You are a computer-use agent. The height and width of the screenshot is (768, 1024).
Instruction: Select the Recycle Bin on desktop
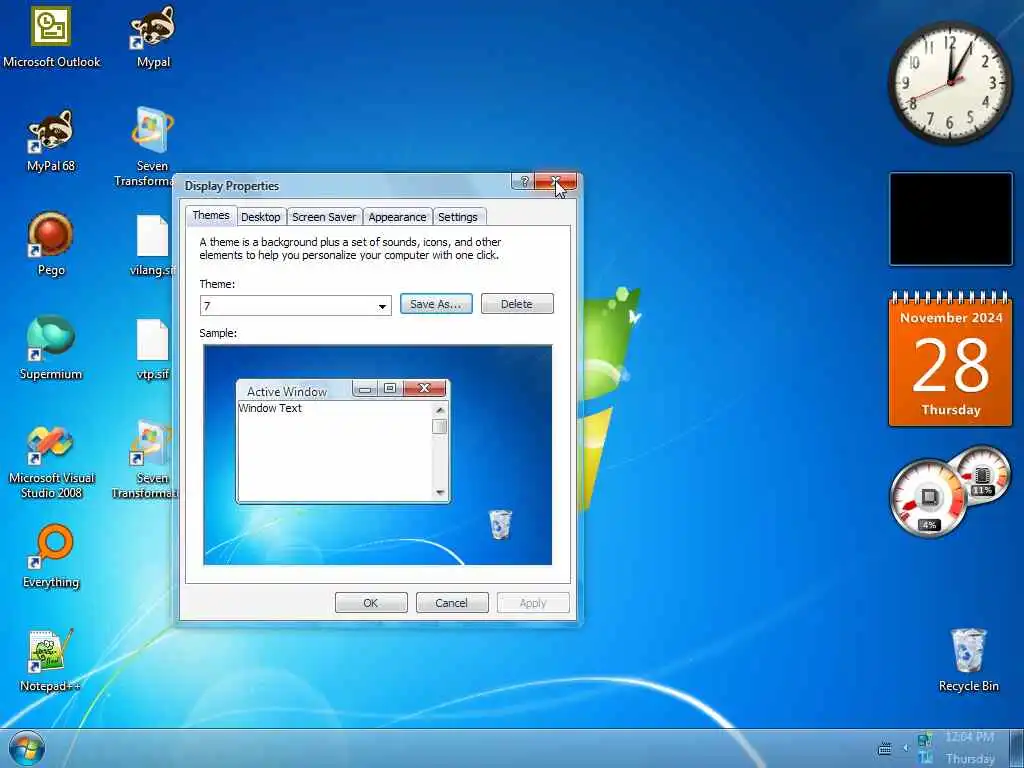pyautogui.click(x=968, y=660)
